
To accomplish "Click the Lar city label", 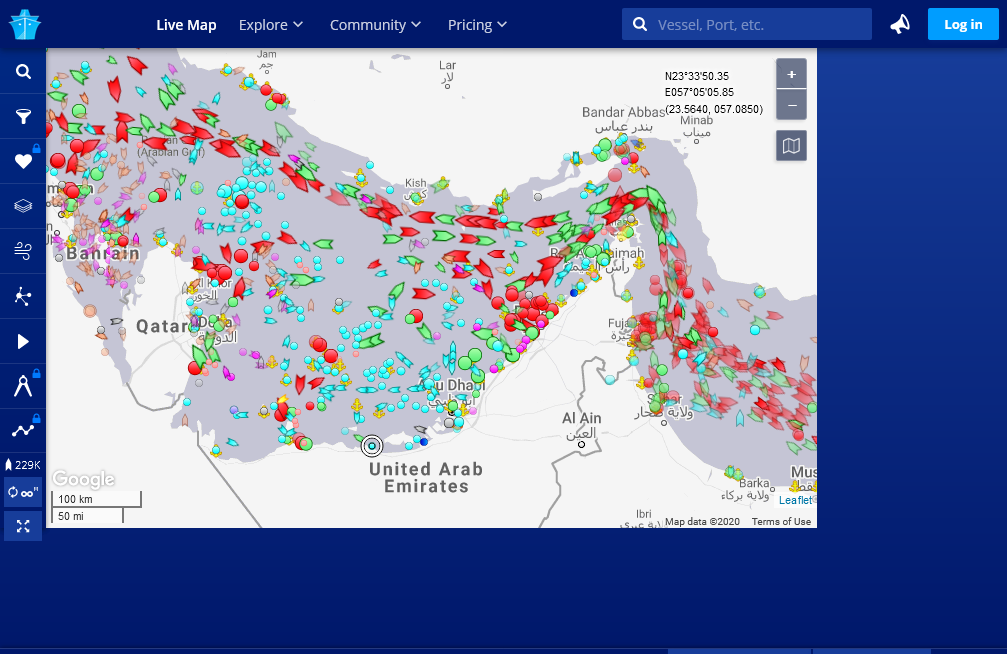I will pyautogui.click(x=448, y=65).
